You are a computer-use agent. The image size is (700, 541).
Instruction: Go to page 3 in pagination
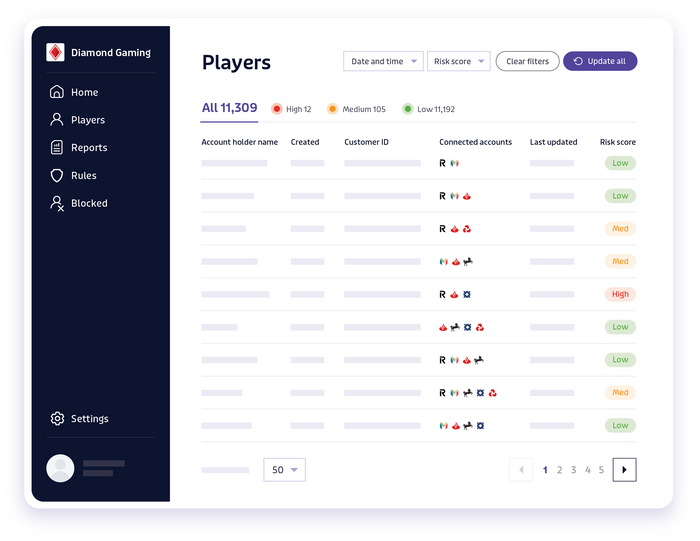pyautogui.click(x=573, y=470)
